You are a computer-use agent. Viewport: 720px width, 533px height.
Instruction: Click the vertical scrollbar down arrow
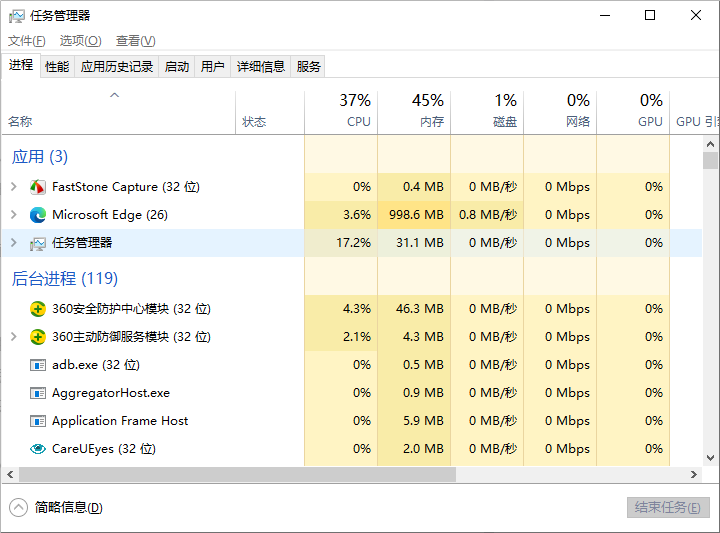pyautogui.click(x=710, y=458)
